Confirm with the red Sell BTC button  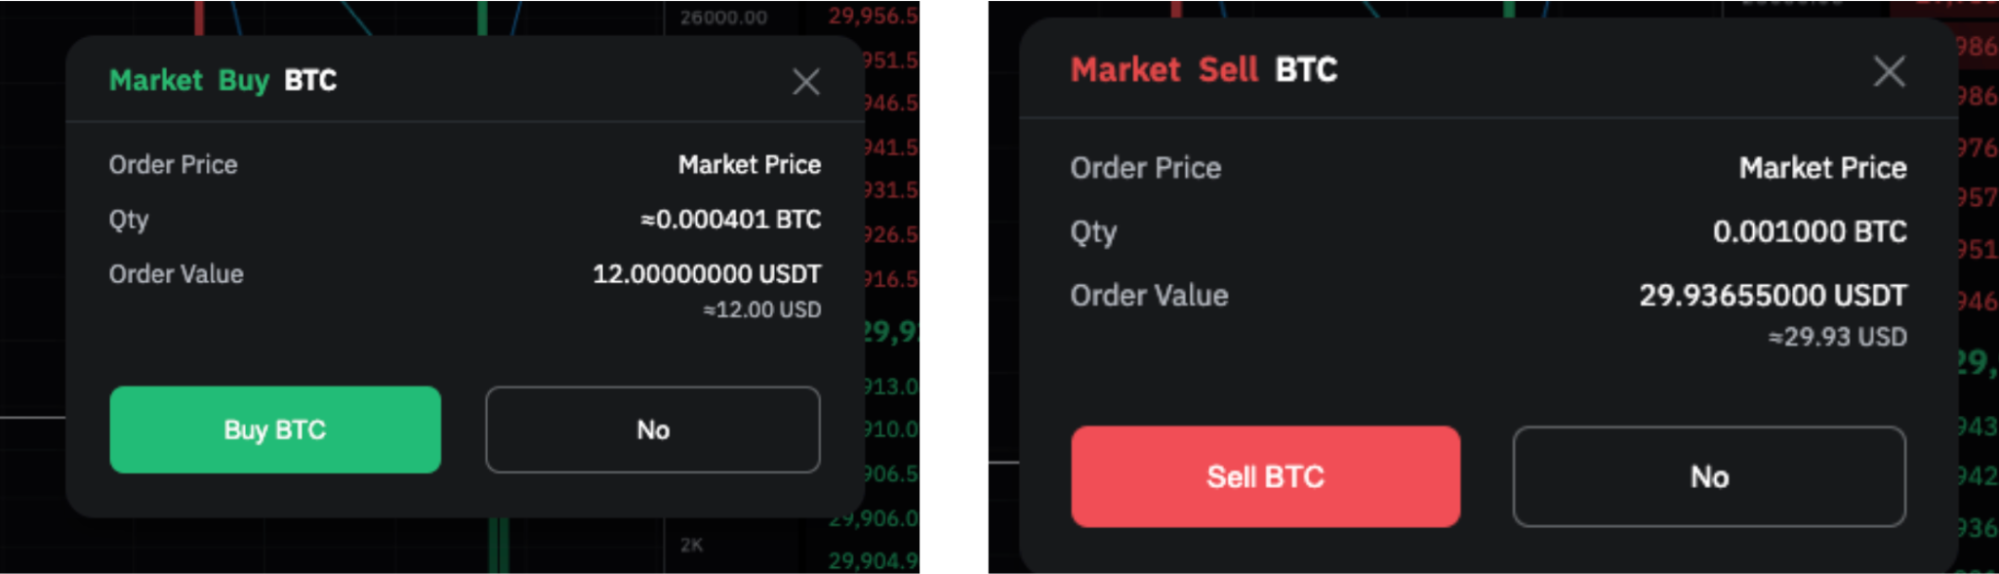pyautogui.click(x=1265, y=477)
